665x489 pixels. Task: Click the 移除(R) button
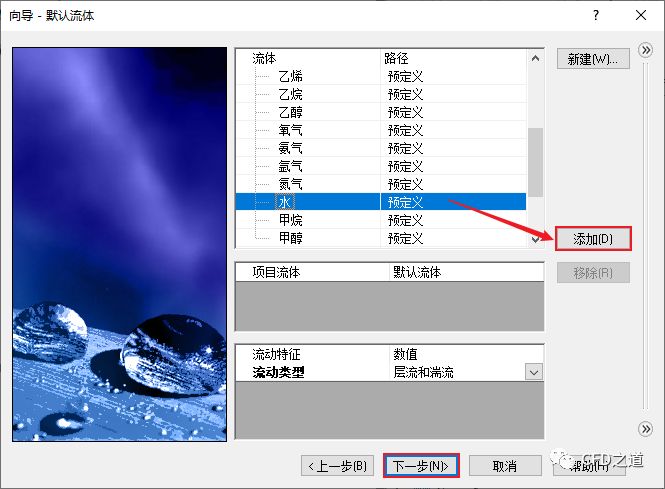(x=593, y=273)
